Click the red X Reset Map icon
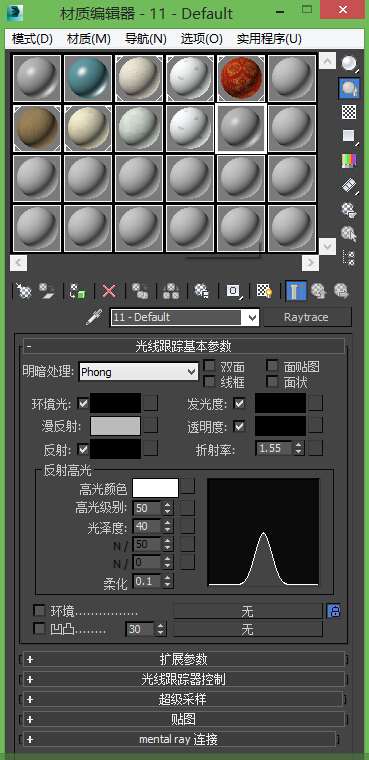The height and width of the screenshot is (760, 369). pyautogui.click(x=109, y=291)
